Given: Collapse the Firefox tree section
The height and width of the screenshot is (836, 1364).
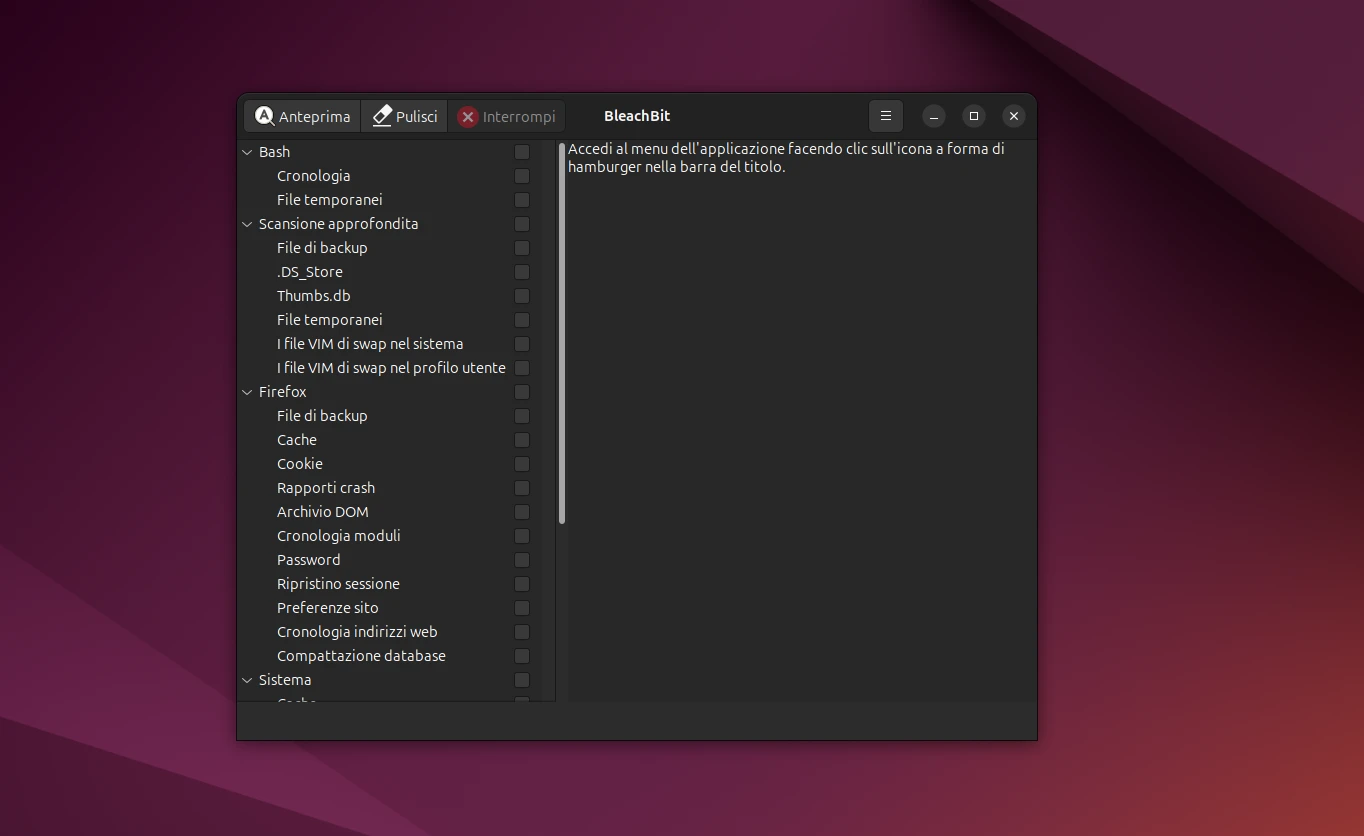Looking at the screenshot, I should click(x=248, y=392).
